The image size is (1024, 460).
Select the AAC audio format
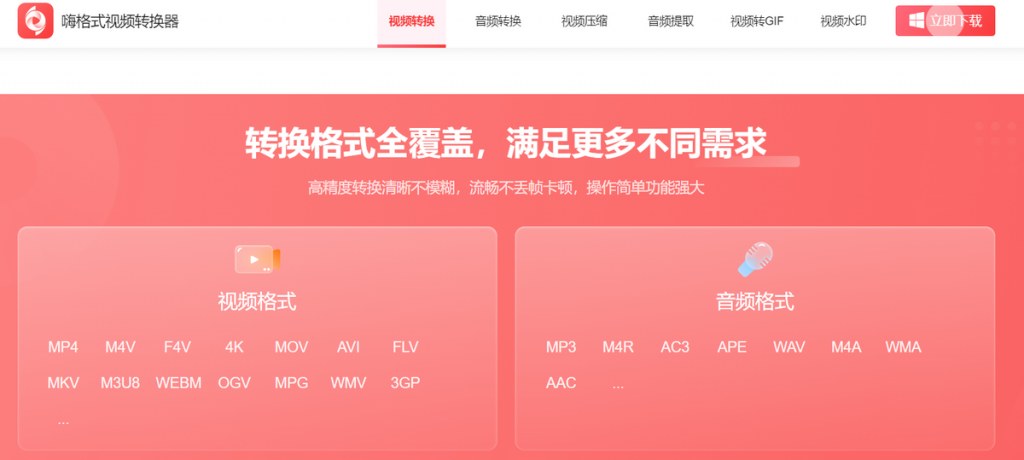click(561, 383)
